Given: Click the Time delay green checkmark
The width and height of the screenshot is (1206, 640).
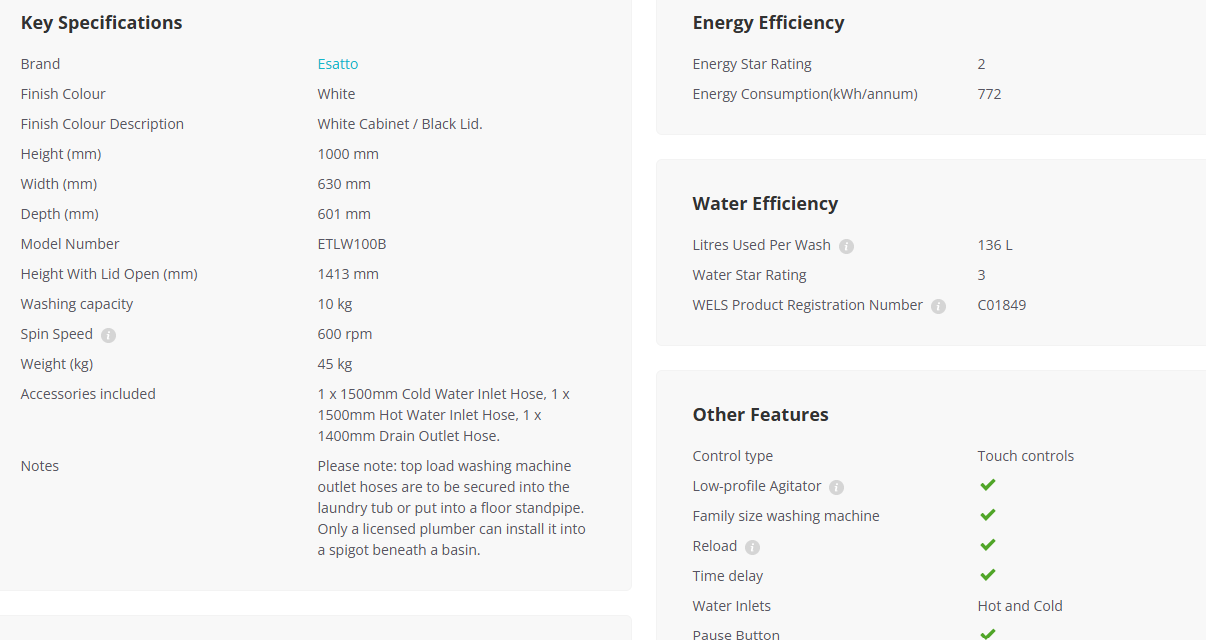Looking at the screenshot, I should click(987, 575).
